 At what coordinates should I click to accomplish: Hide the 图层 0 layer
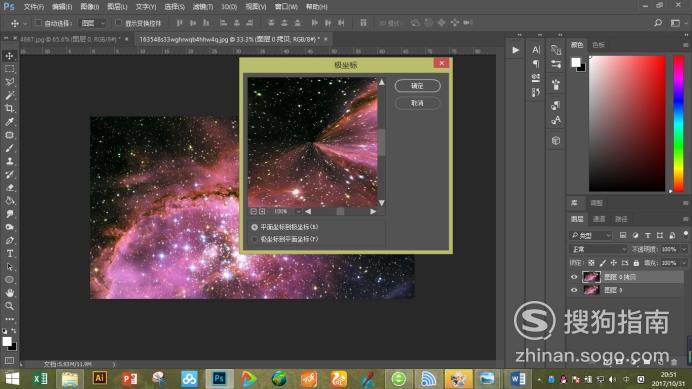pyautogui.click(x=574, y=290)
